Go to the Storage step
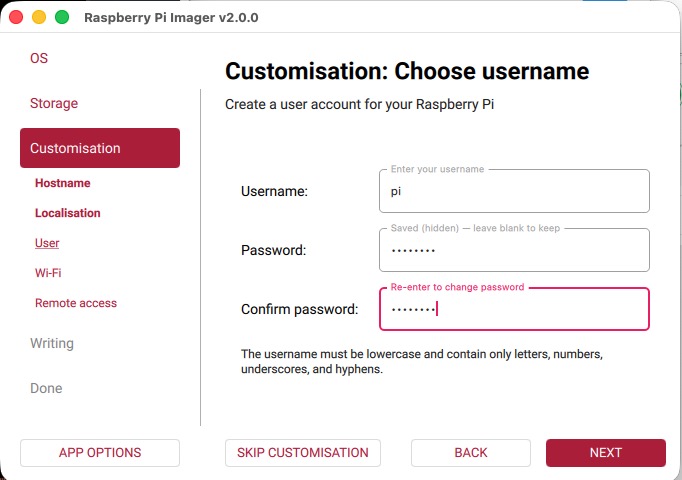The image size is (682, 480). click(x=54, y=103)
